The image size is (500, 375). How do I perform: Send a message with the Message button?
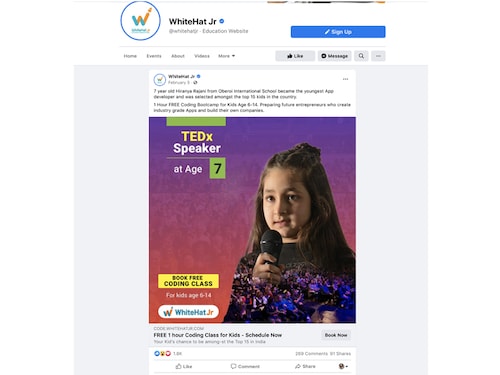(334, 56)
